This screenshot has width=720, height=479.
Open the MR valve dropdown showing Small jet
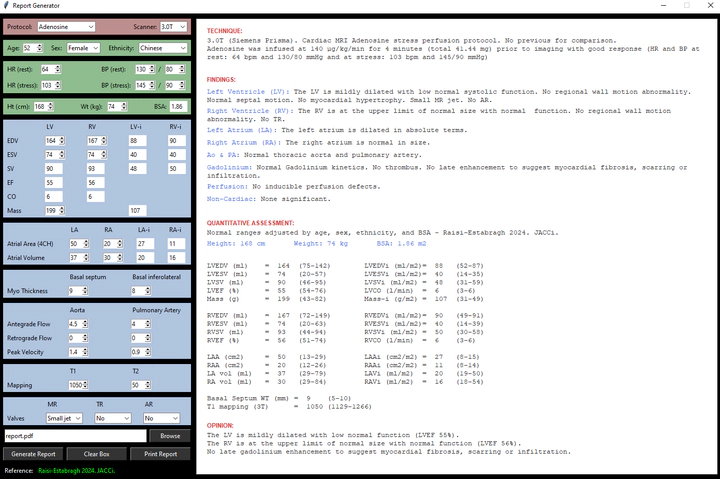tap(66, 418)
